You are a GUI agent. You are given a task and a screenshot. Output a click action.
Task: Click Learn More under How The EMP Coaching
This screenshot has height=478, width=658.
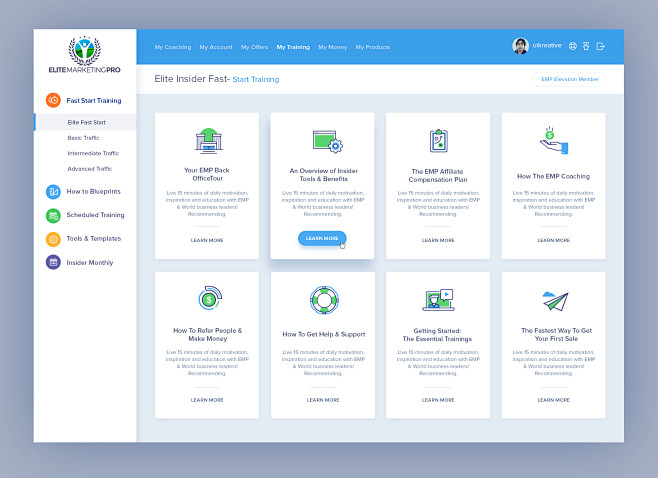554,240
